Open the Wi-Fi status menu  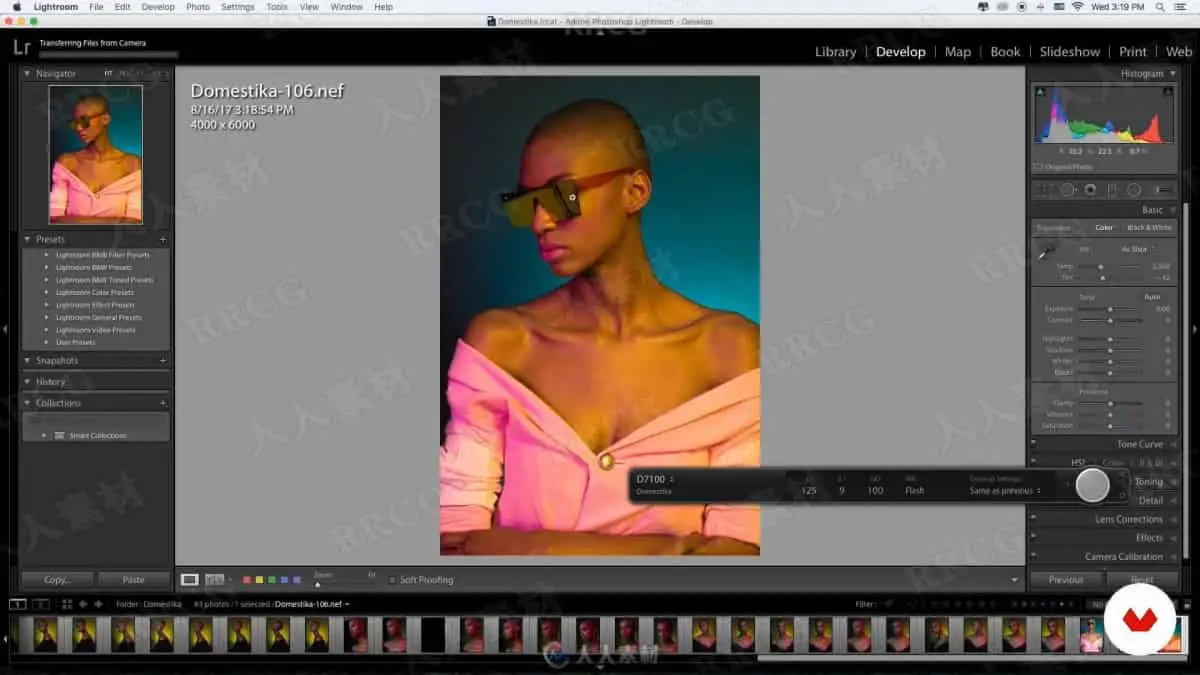pyautogui.click(x=1077, y=7)
